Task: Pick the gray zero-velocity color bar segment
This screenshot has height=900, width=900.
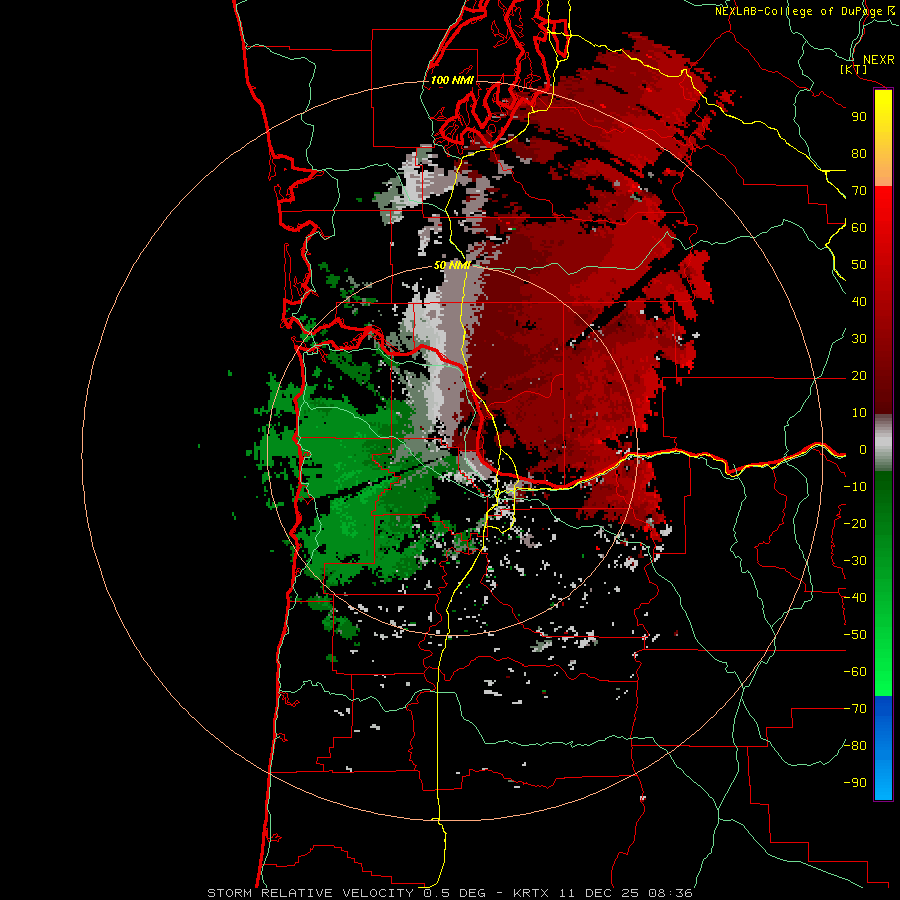Action: click(x=883, y=443)
